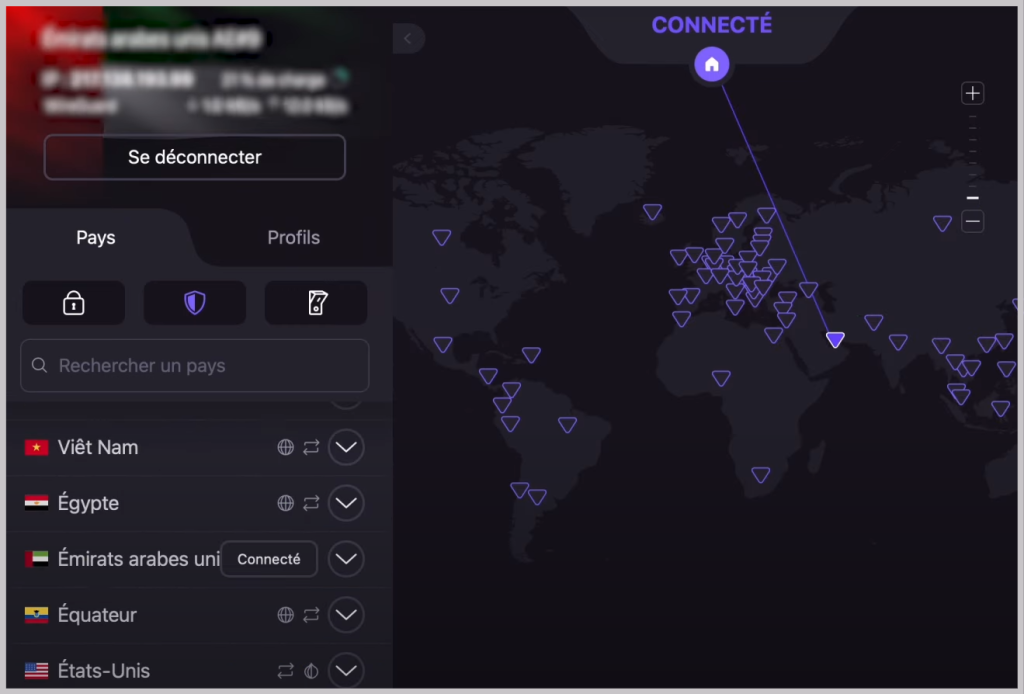Switch to the Pays tab
The image size is (1024, 694).
[96, 238]
